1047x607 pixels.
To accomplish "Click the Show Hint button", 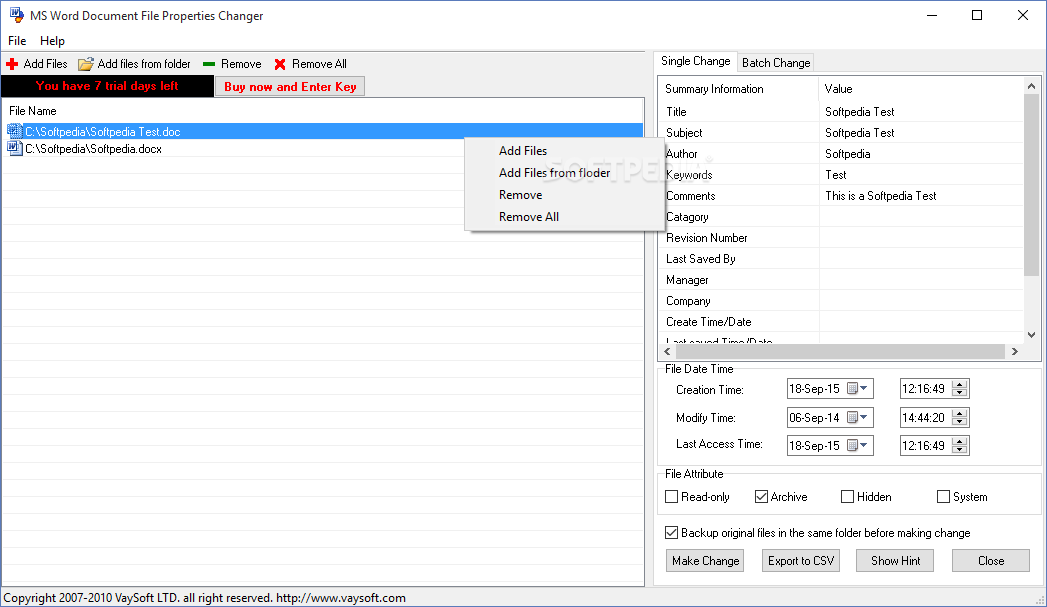I will pos(895,561).
